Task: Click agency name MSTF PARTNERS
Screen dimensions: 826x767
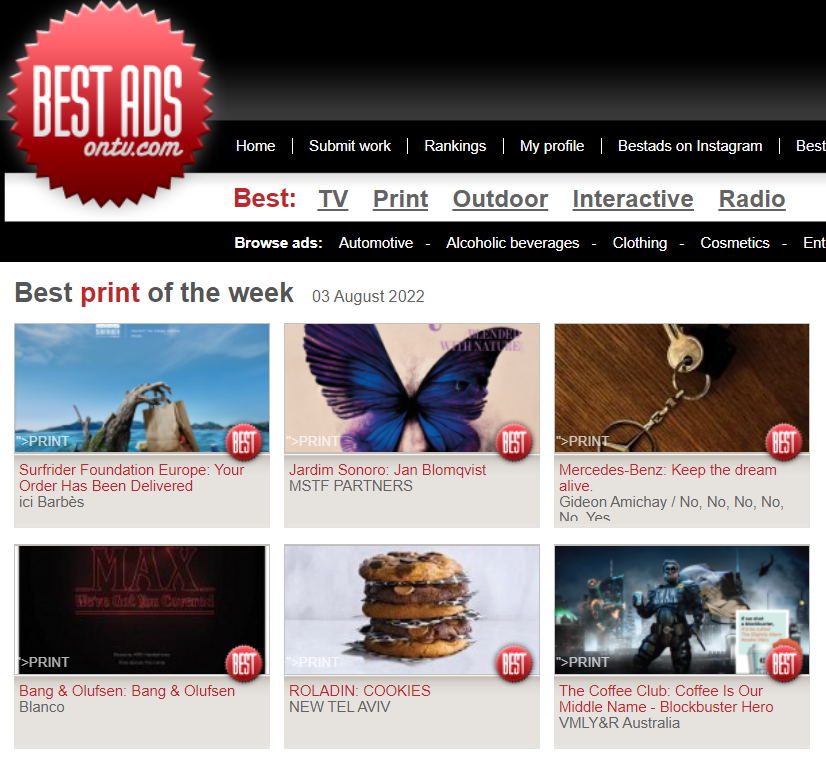Action: (x=351, y=486)
